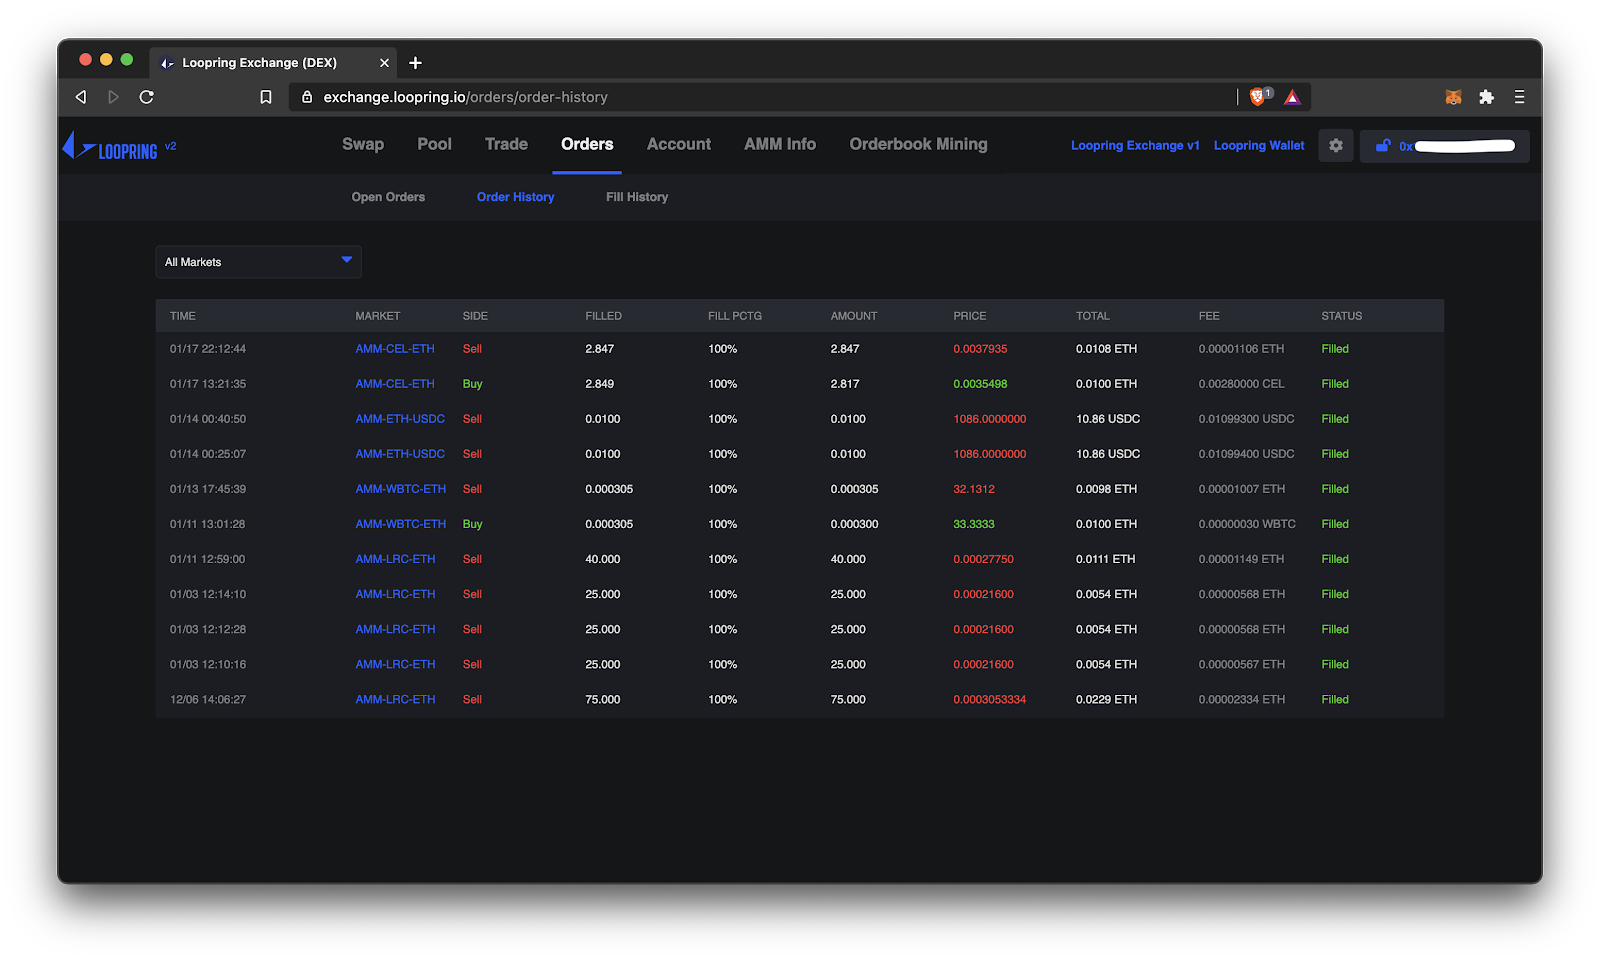Screen dimensions: 1600x960
Task: Switch to the Open Orders tab
Action: tap(388, 197)
